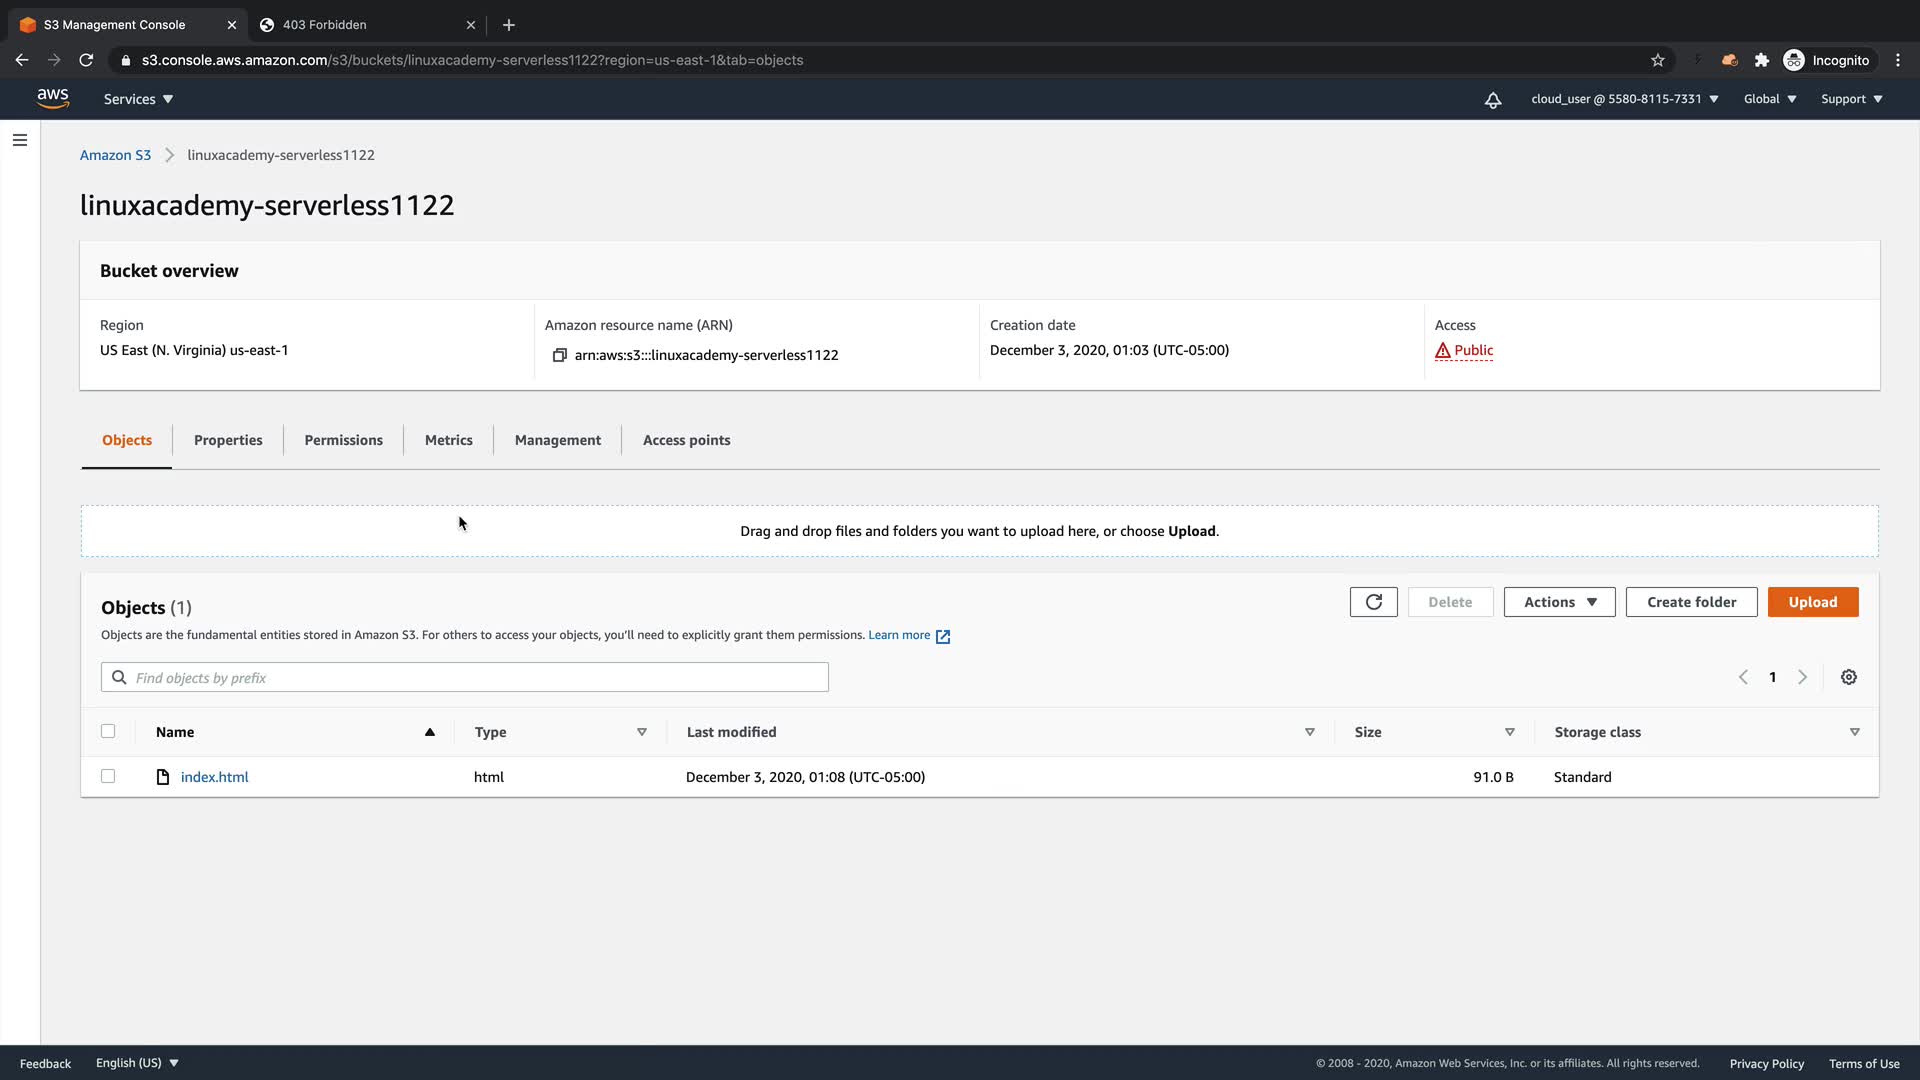Click the orange Upload button
1920x1080 pixels.
[1812, 602]
